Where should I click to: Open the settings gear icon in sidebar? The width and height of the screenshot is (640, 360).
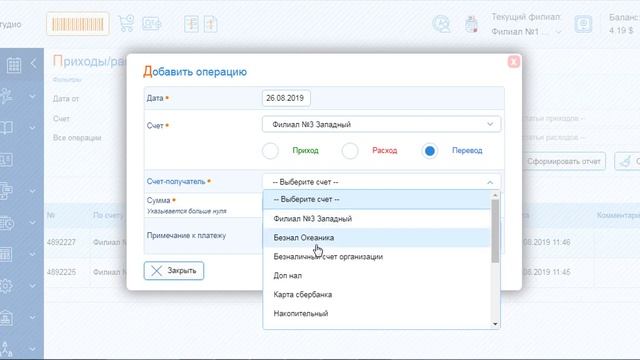point(6,286)
